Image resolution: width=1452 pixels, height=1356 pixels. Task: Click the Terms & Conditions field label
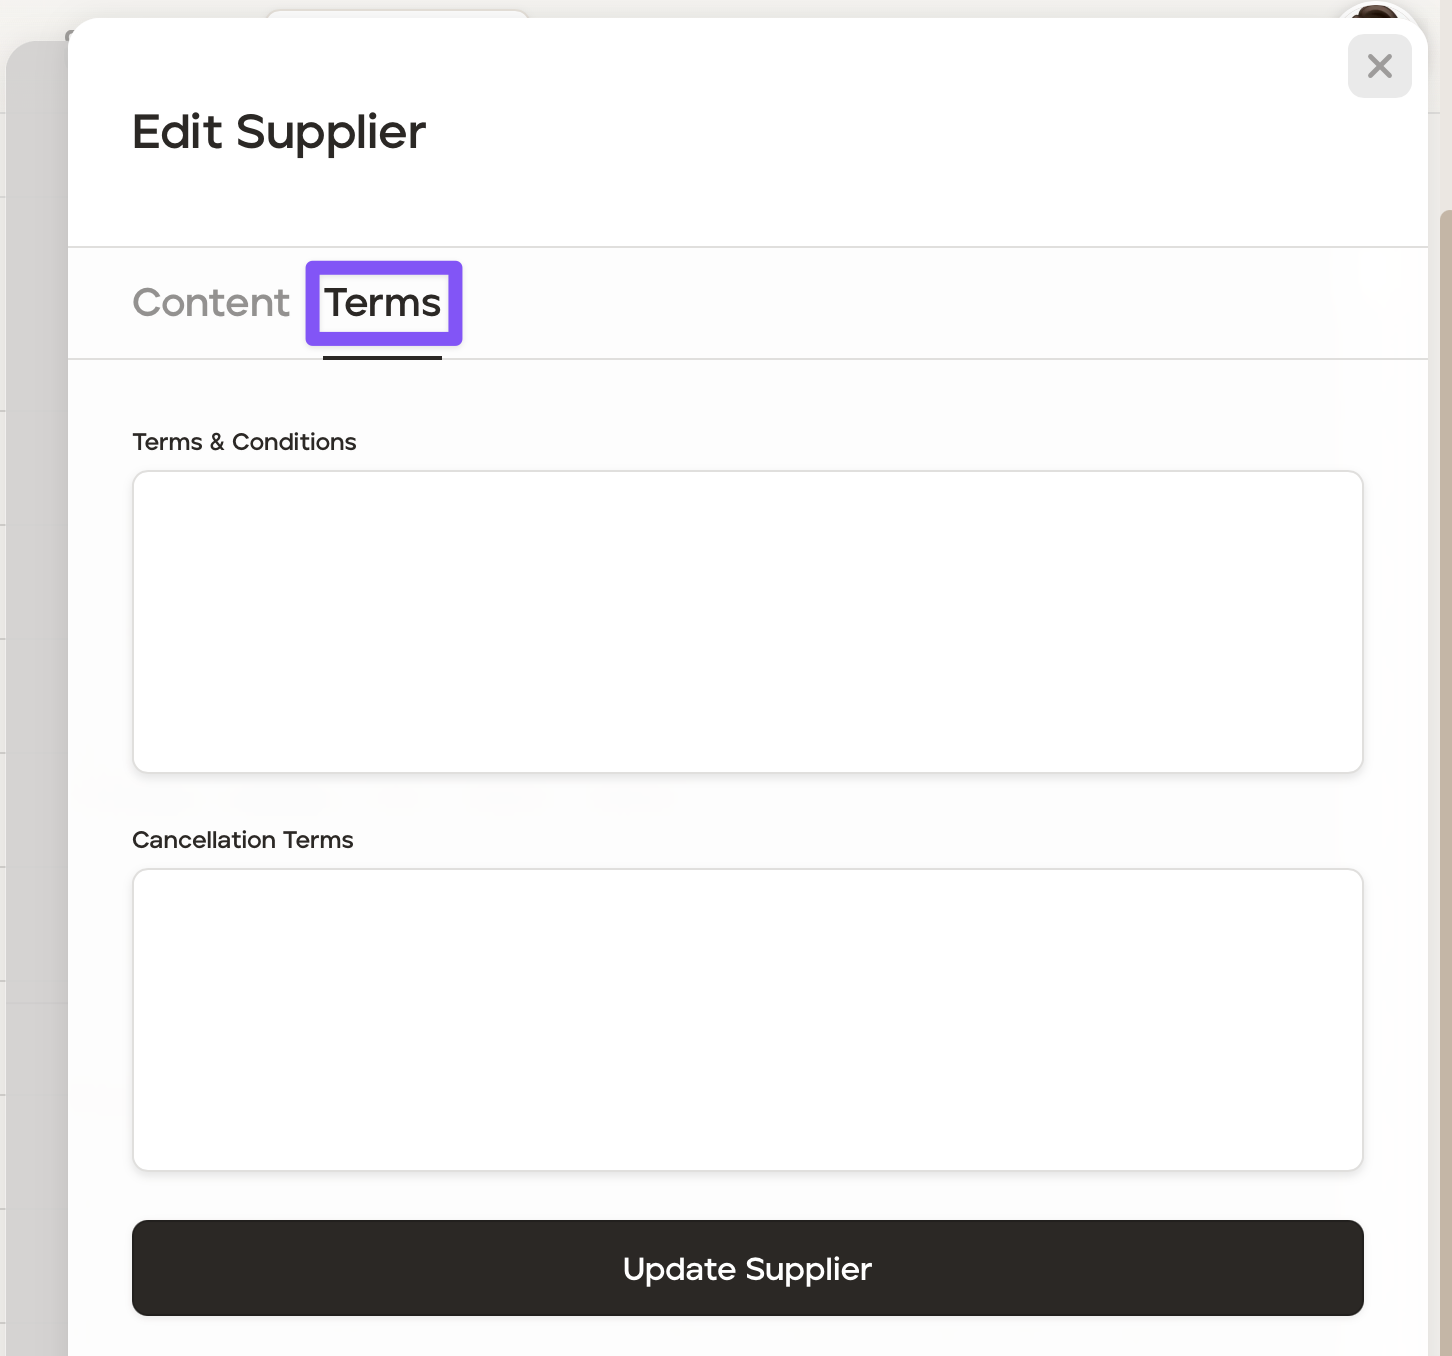coord(244,442)
